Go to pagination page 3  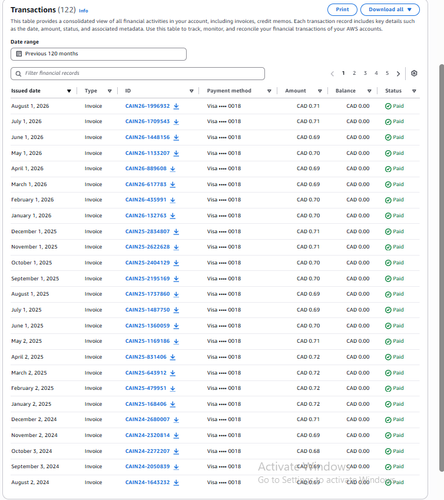tap(365, 73)
